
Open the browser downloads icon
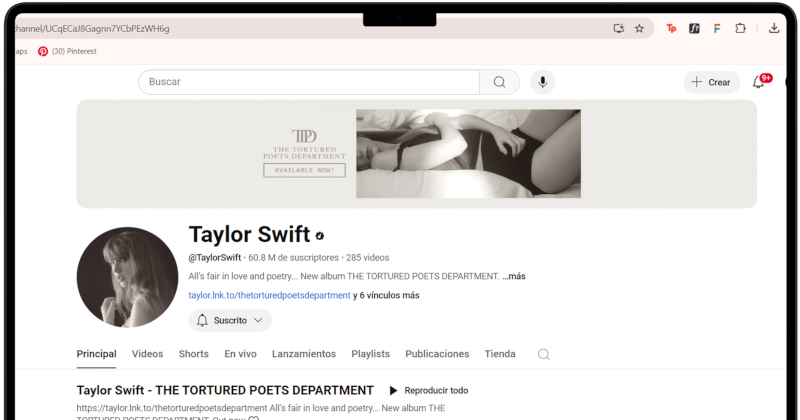point(774,29)
